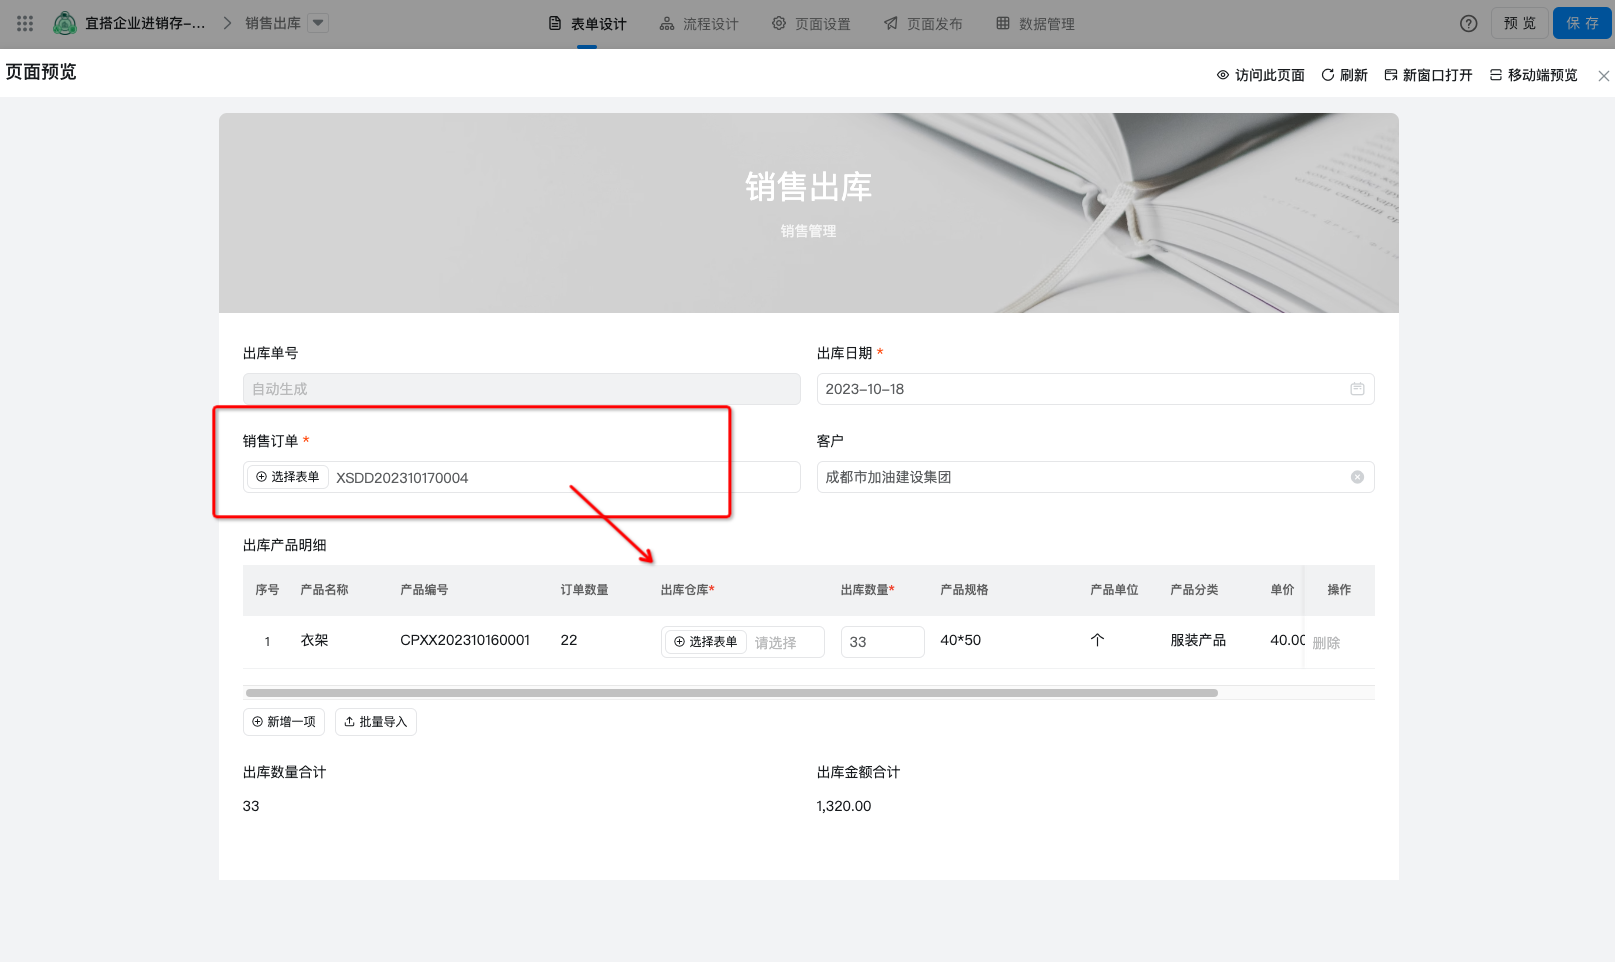Click the 出库数量 input showing 33

pyautogui.click(x=882, y=642)
